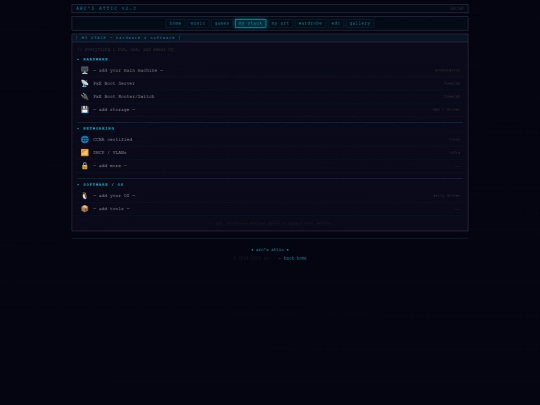Click the 'DHCP / VLANs' row text
Image resolution: width=540 pixels, height=405 pixels.
point(110,153)
